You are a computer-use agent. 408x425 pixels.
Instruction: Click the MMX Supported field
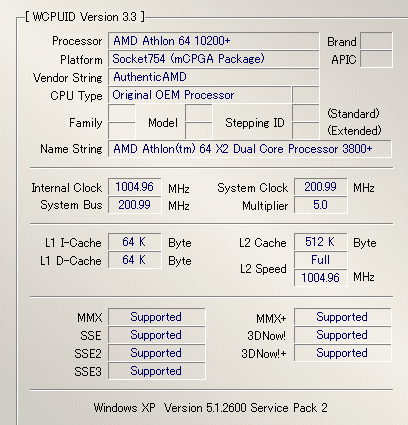point(157,317)
